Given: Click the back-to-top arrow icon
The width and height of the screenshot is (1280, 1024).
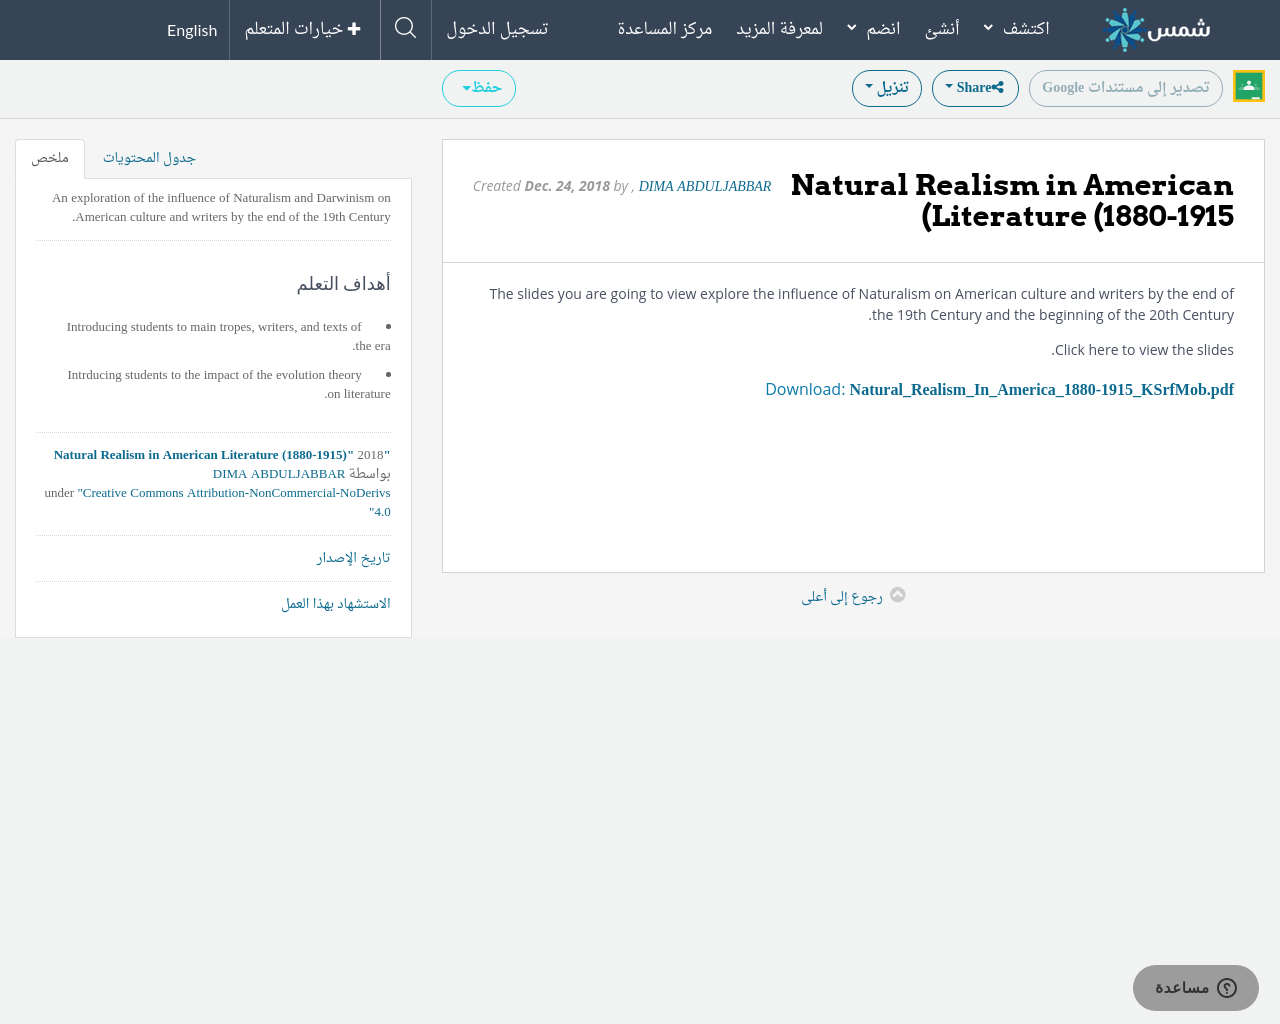Looking at the screenshot, I should (x=897, y=595).
